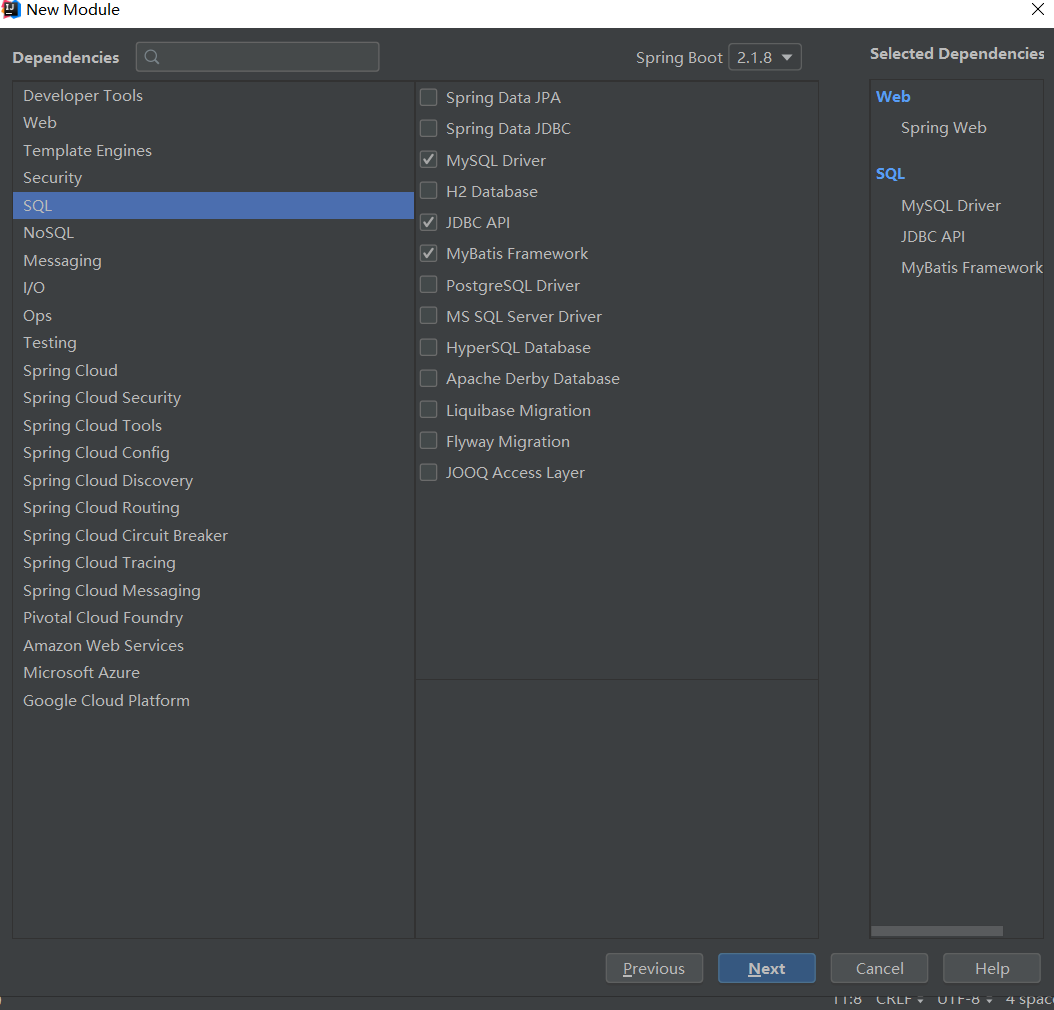This screenshot has height=1010, width=1054.
Task: Choose Spring Cloud Routing category
Action: (x=213, y=508)
